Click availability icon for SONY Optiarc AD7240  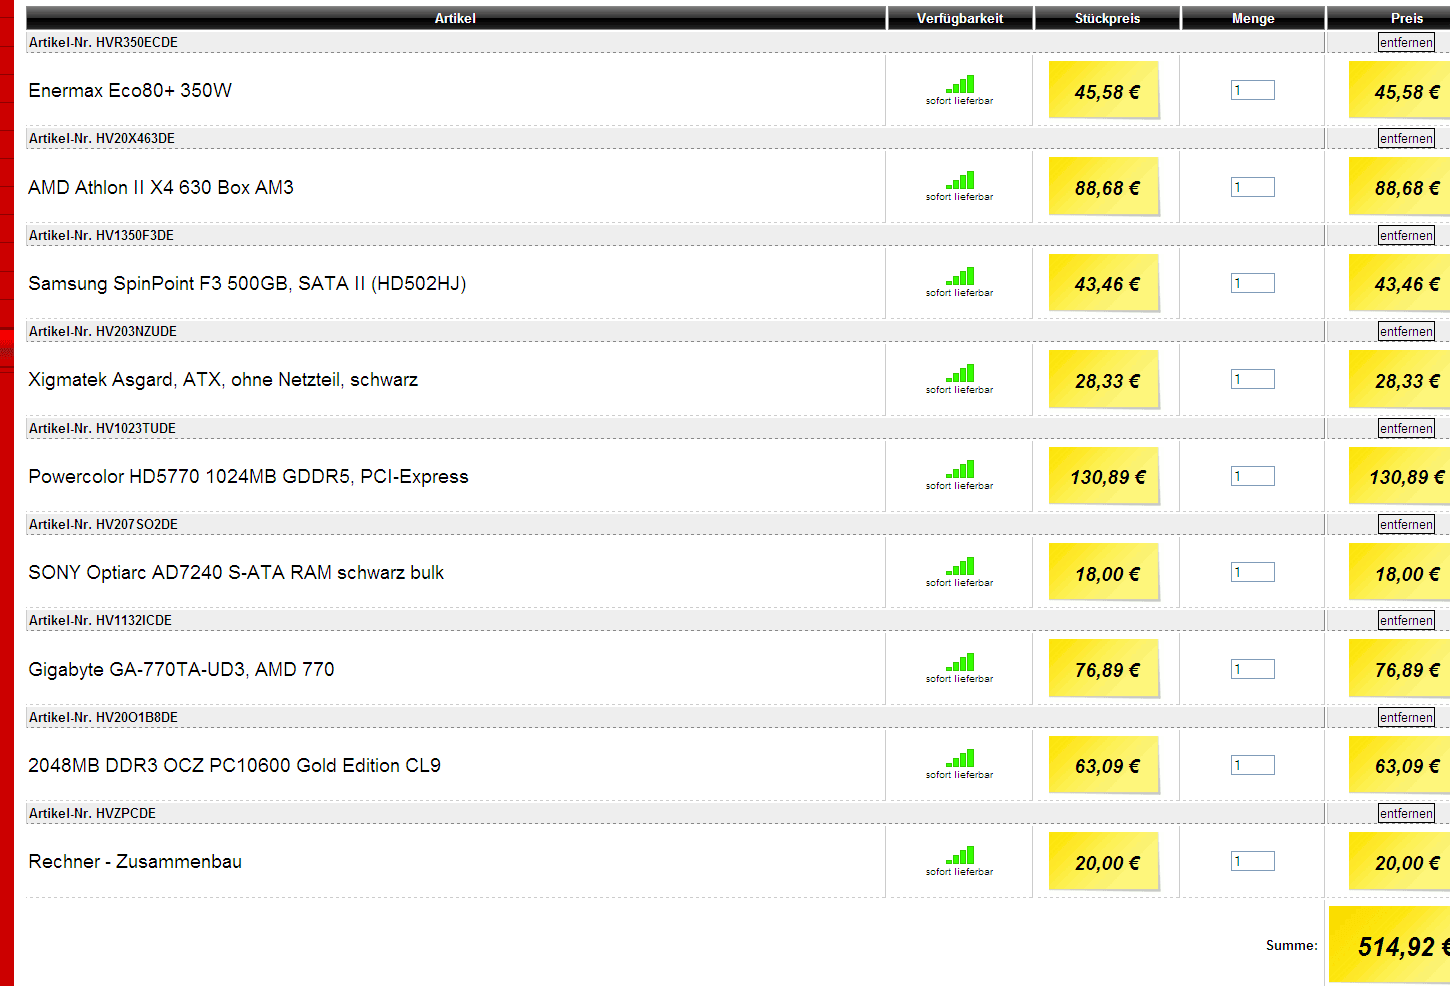960,567
